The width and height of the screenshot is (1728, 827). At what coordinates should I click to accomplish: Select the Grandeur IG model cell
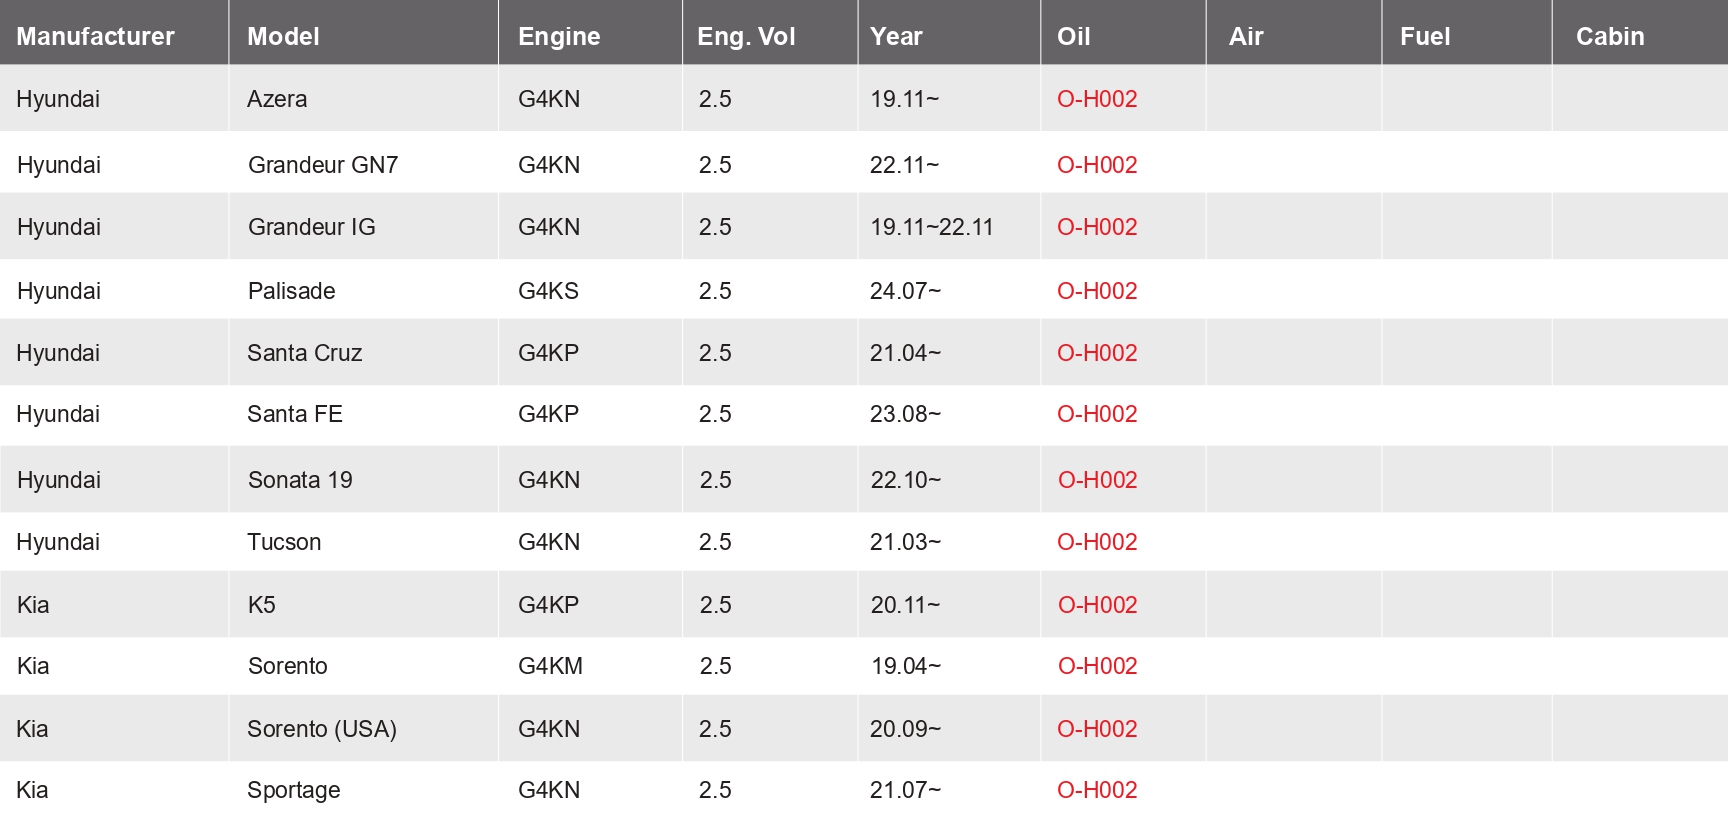coord(312,227)
